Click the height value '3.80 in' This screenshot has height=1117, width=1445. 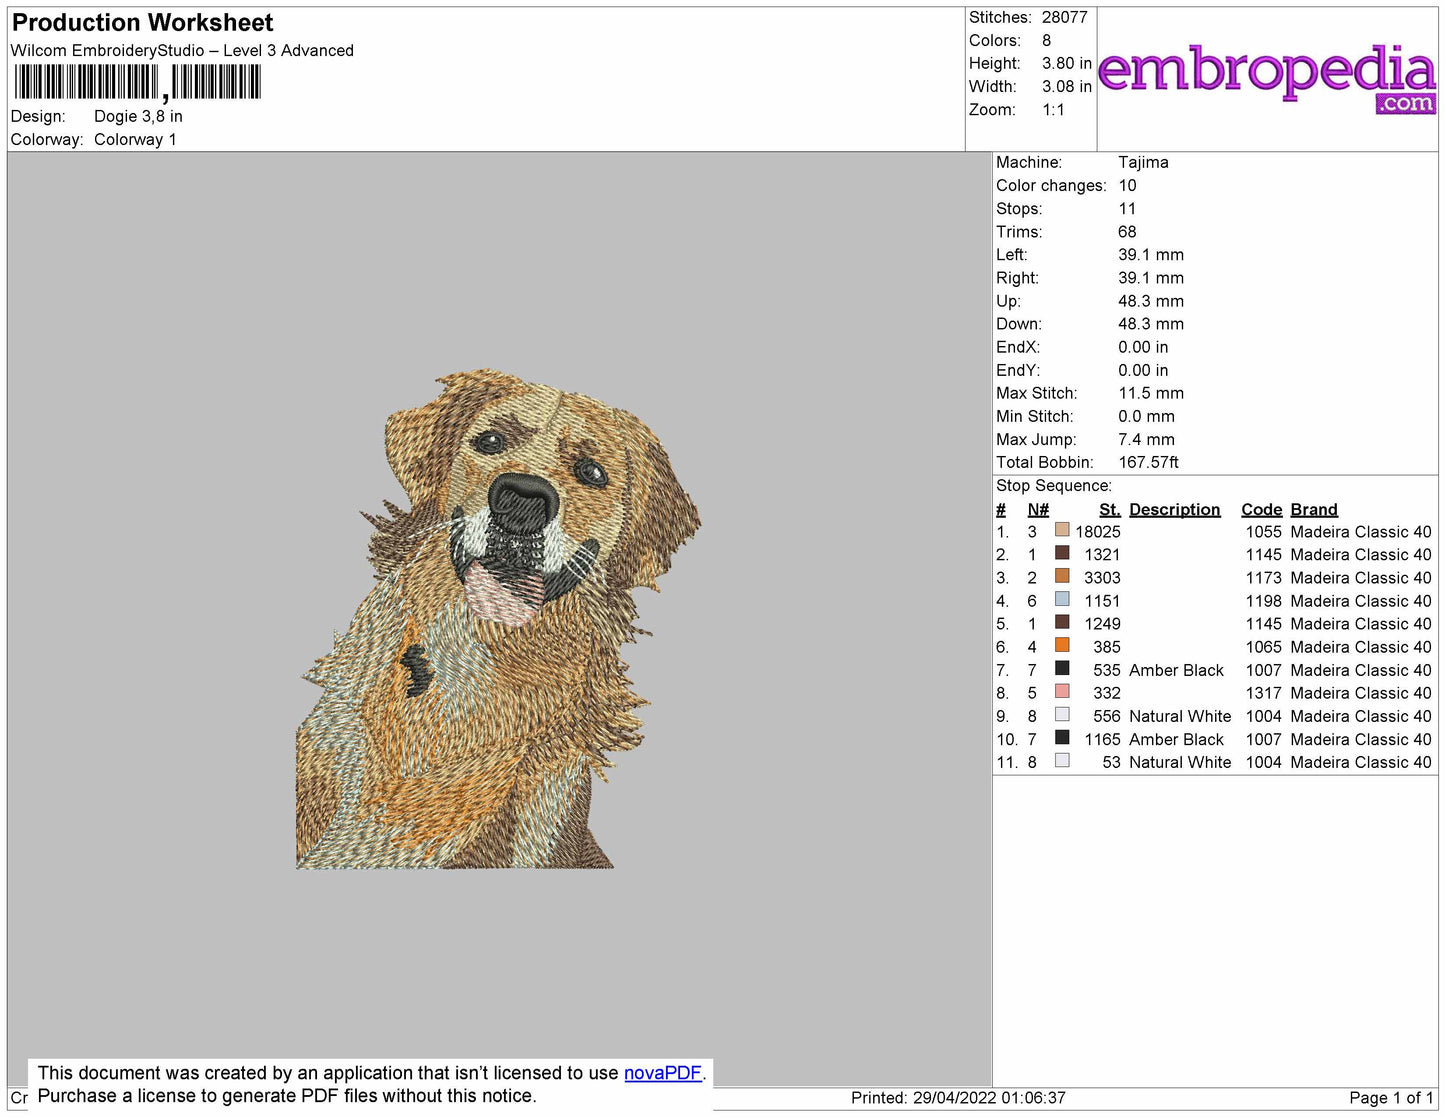[x=1066, y=63]
